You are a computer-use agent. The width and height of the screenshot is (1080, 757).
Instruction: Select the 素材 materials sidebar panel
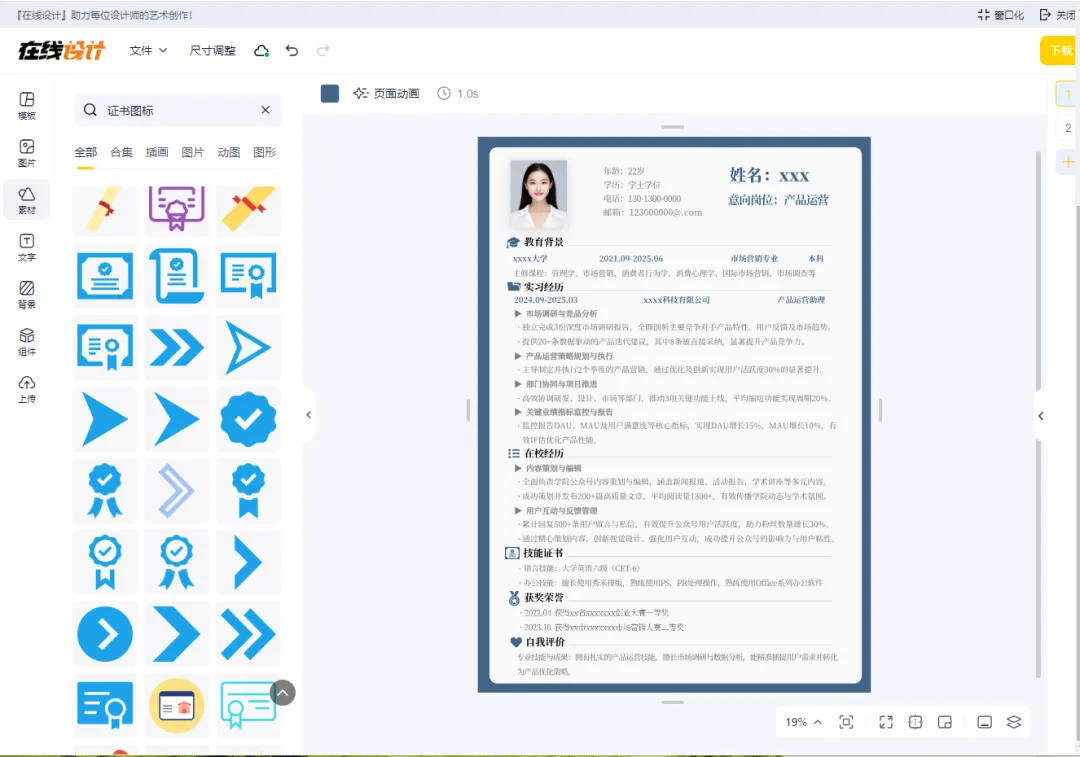[27, 200]
